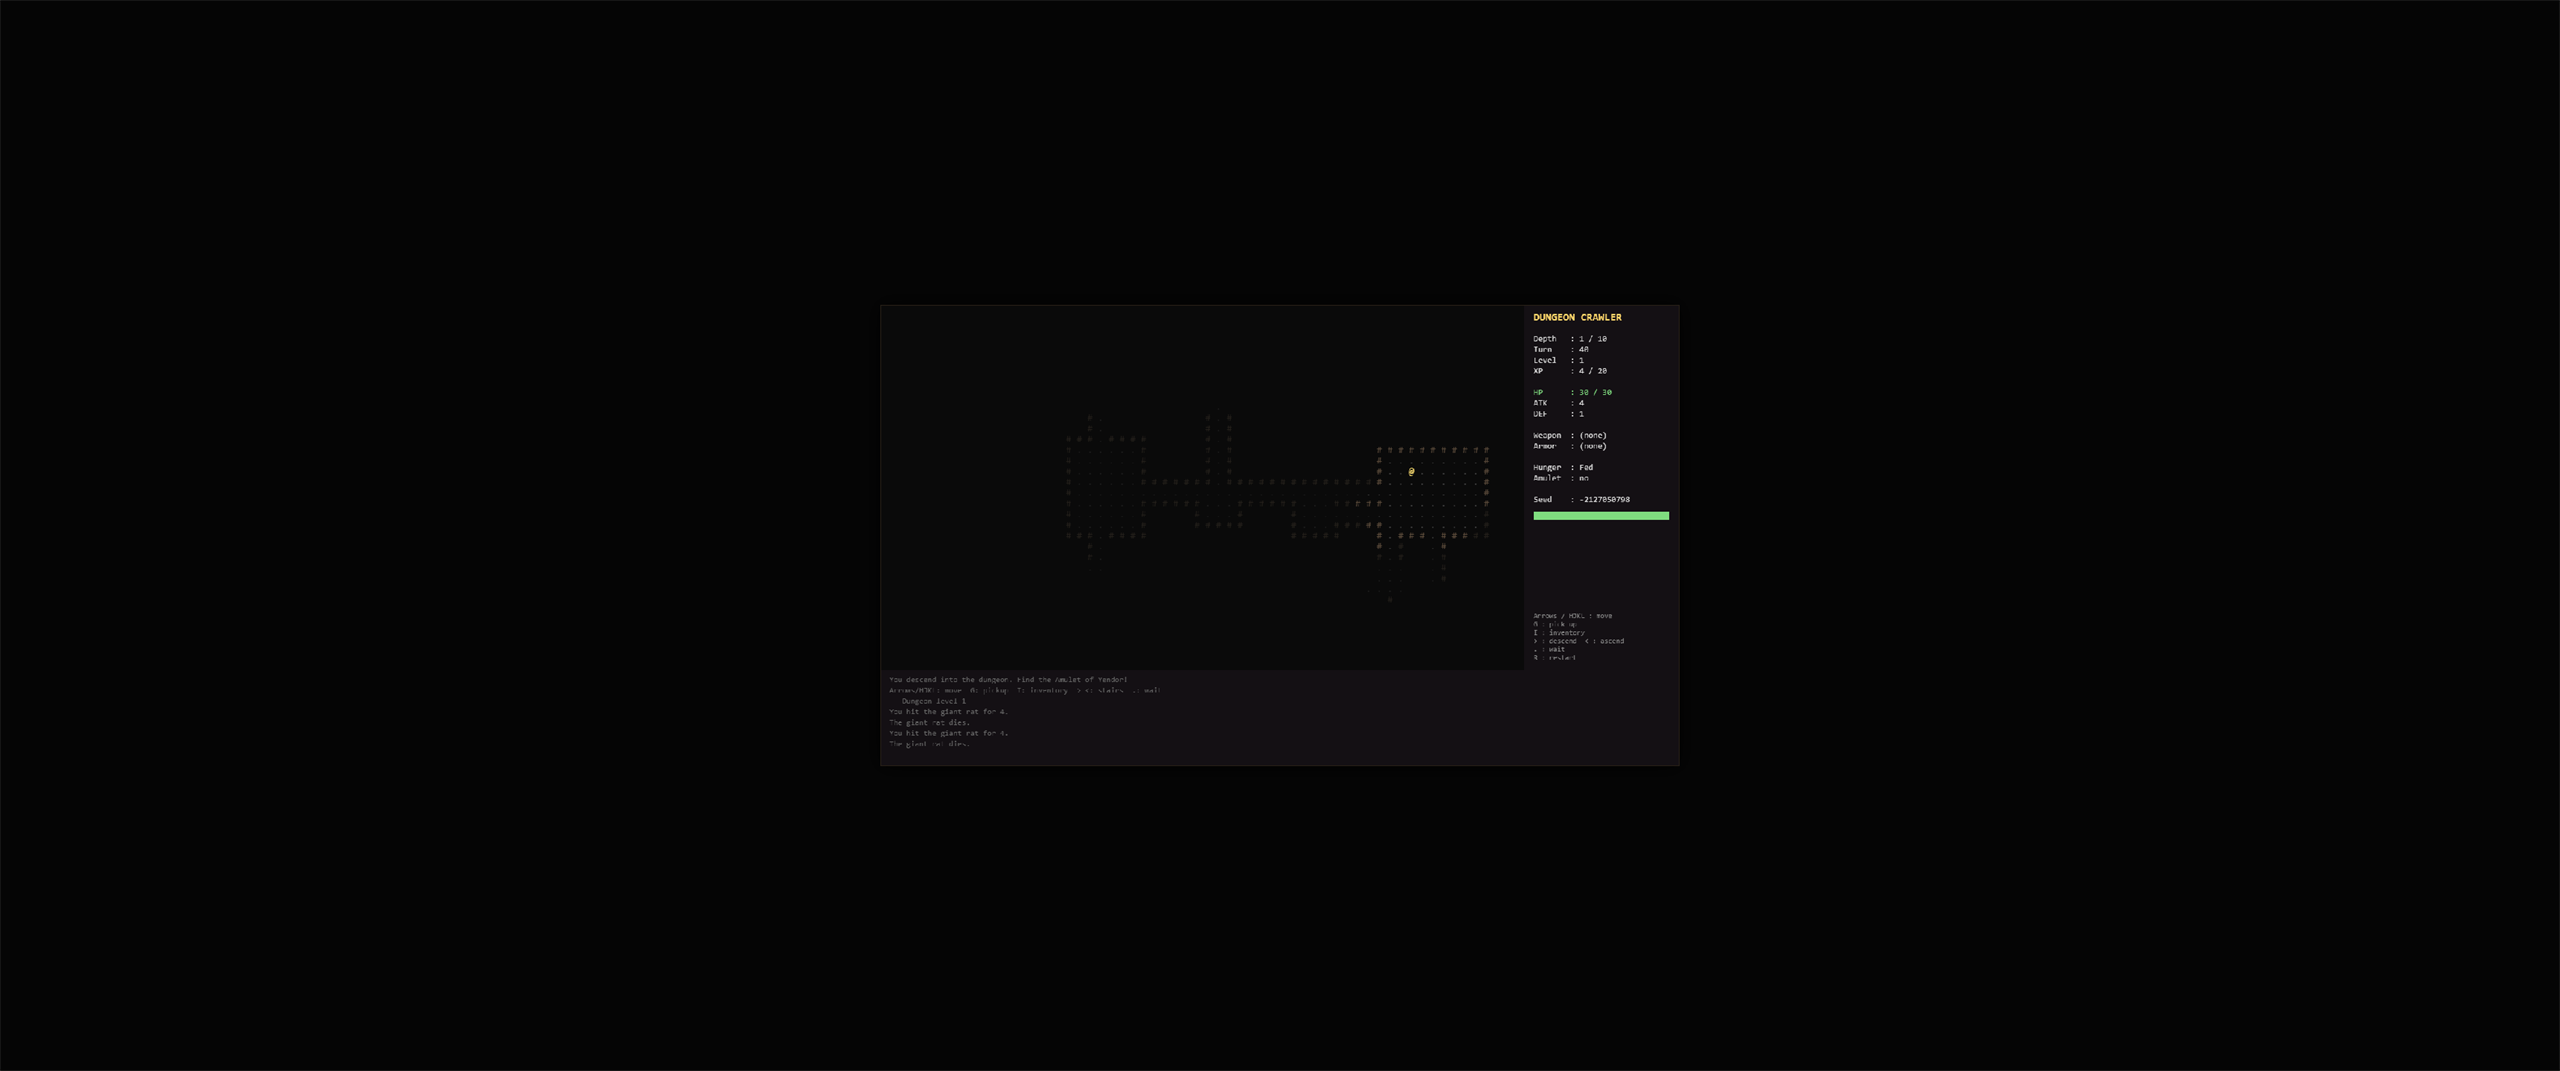Click the 'G : pick up' help line

coord(1555,624)
